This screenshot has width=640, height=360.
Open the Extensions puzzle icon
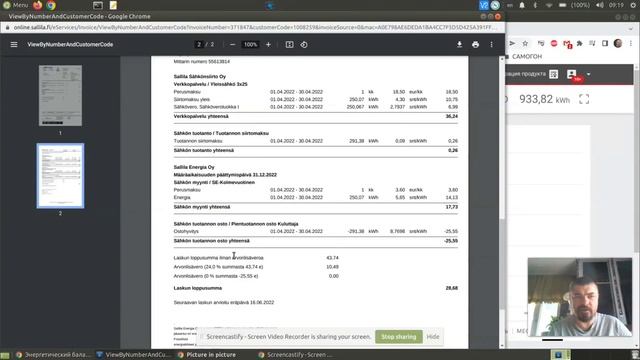tap(579, 43)
